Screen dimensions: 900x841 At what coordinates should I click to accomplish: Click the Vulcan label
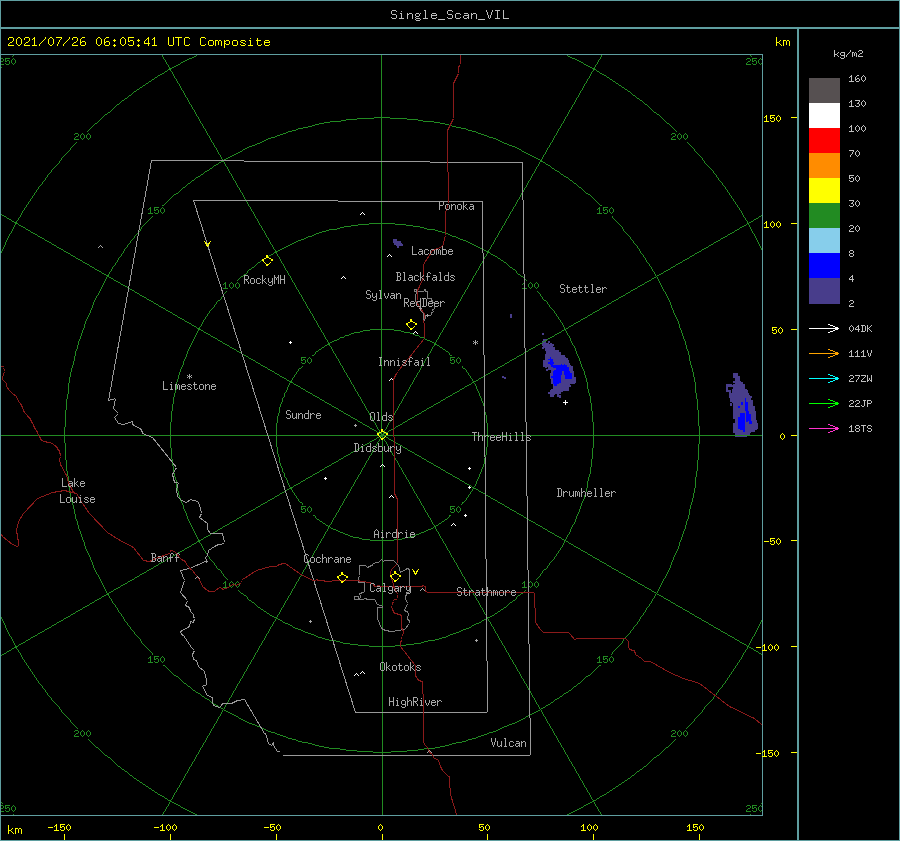[x=508, y=743]
